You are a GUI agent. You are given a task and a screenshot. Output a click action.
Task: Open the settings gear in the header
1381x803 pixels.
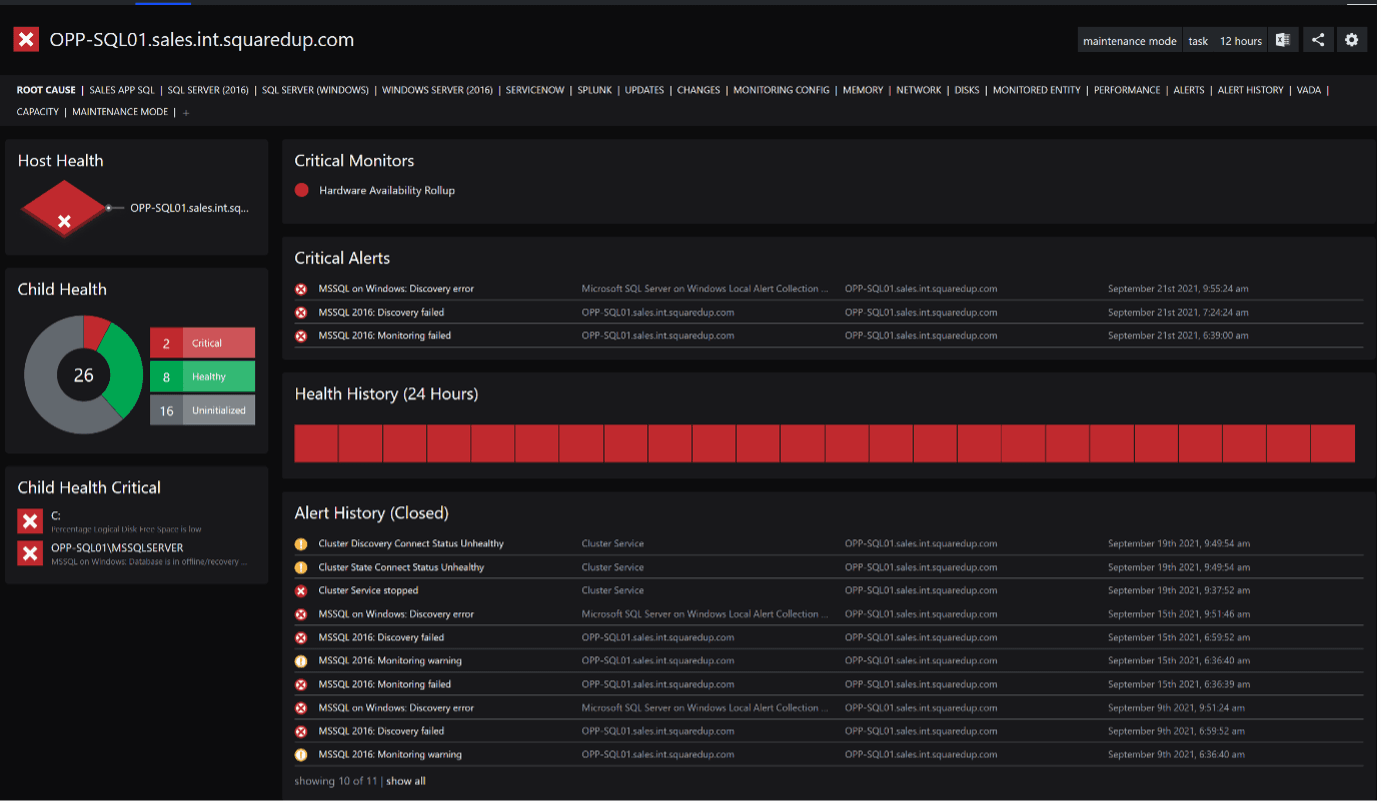pyautogui.click(x=1352, y=40)
